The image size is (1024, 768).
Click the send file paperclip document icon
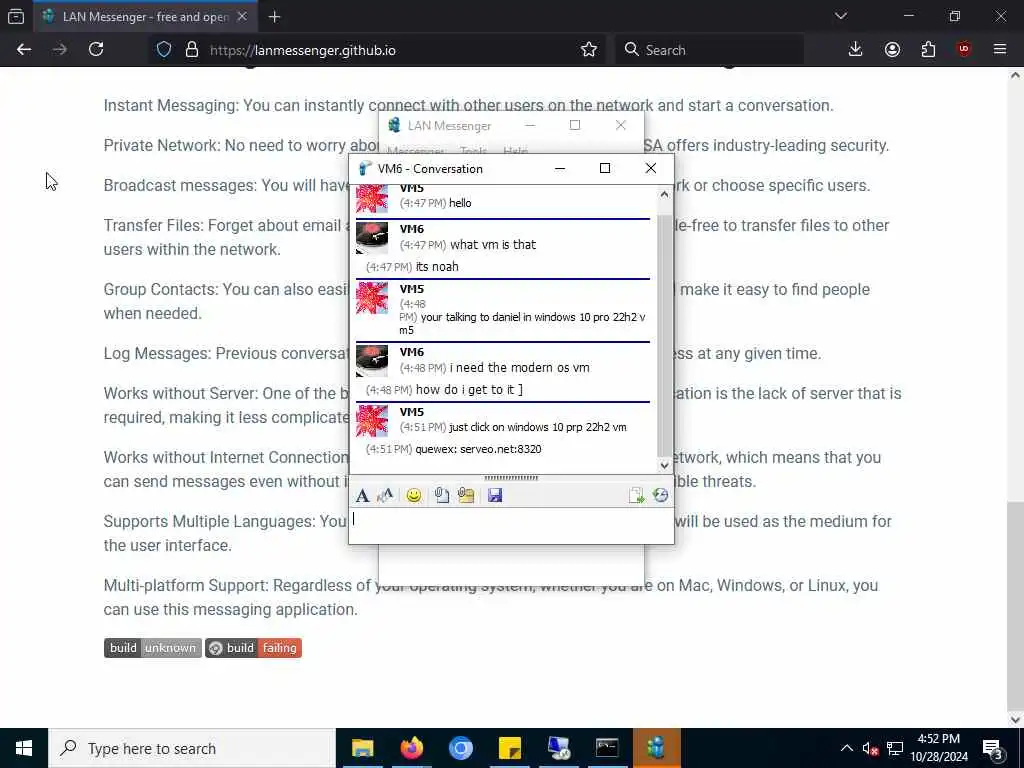pyautogui.click(x=441, y=496)
